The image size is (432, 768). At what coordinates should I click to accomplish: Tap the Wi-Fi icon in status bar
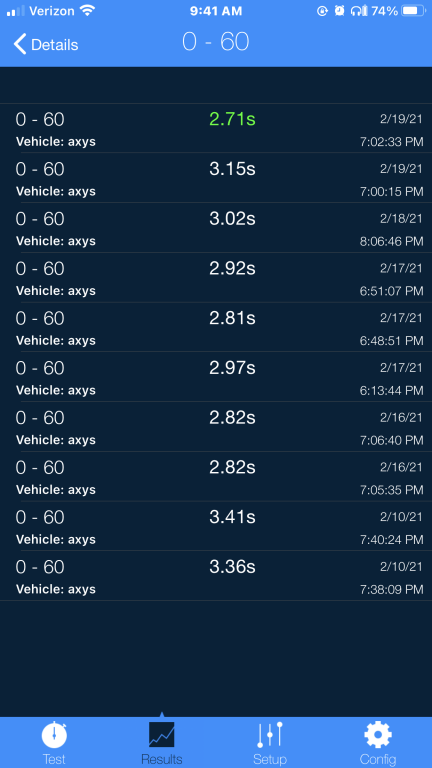point(87,11)
